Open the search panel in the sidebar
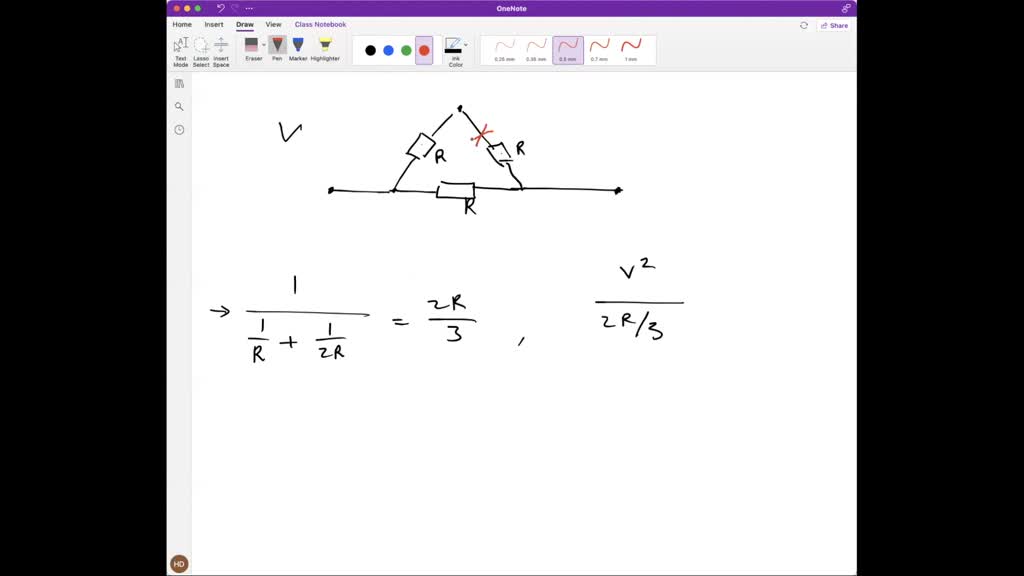1024x576 pixels. [178, 106]
